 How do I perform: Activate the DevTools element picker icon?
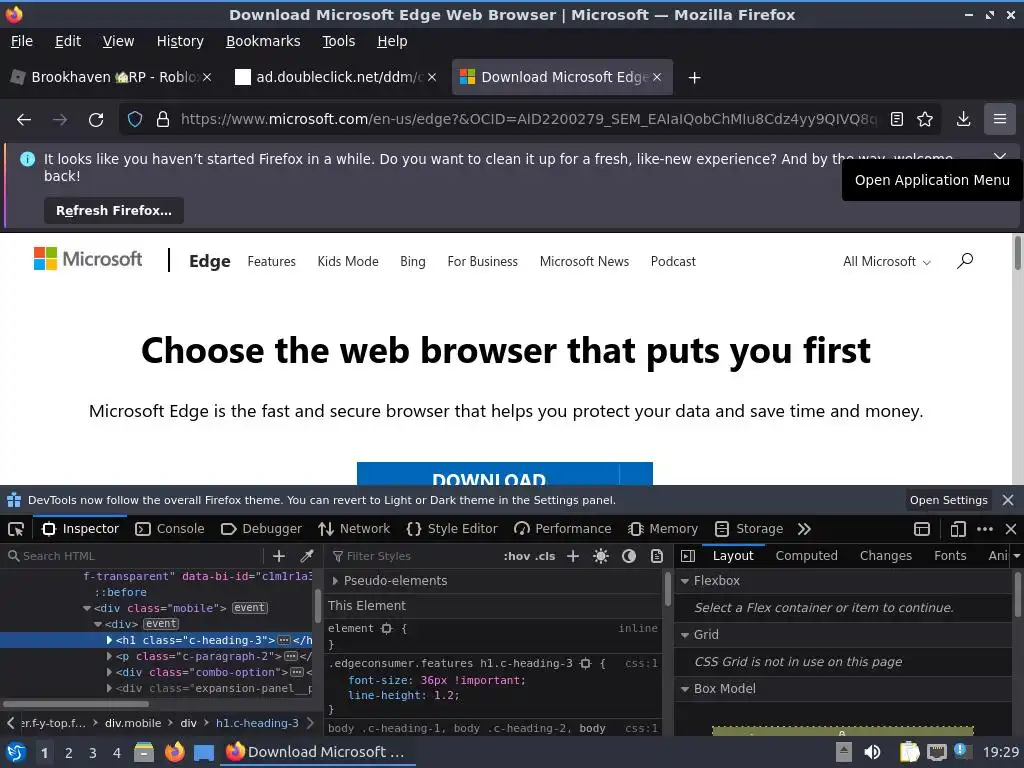pos(16,529)
